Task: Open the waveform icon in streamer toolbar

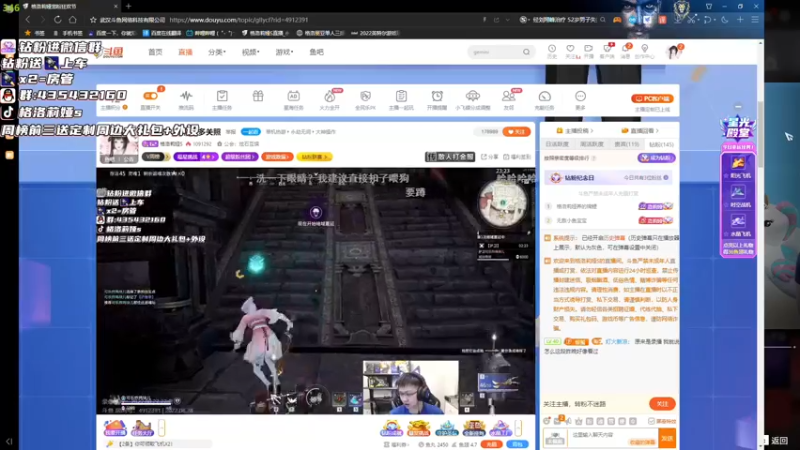Action: 186,96
